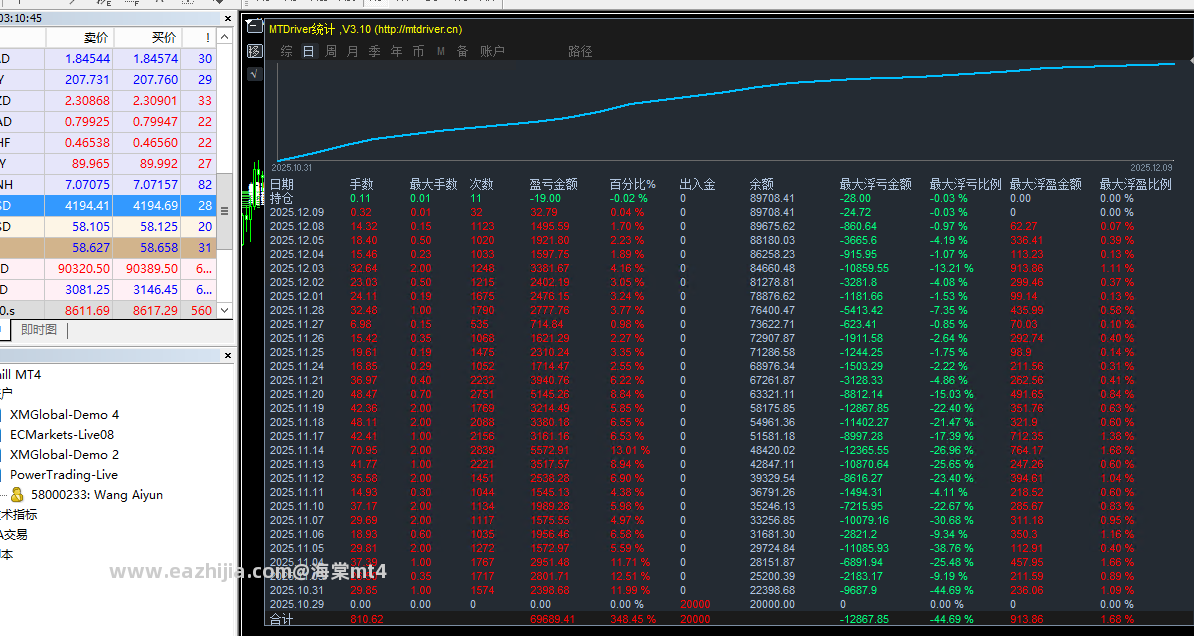Screen dimensions: 1194x636
Task: Select the 2025.10.29 date row
Action: pyautogui.click(x=297, y=604)
